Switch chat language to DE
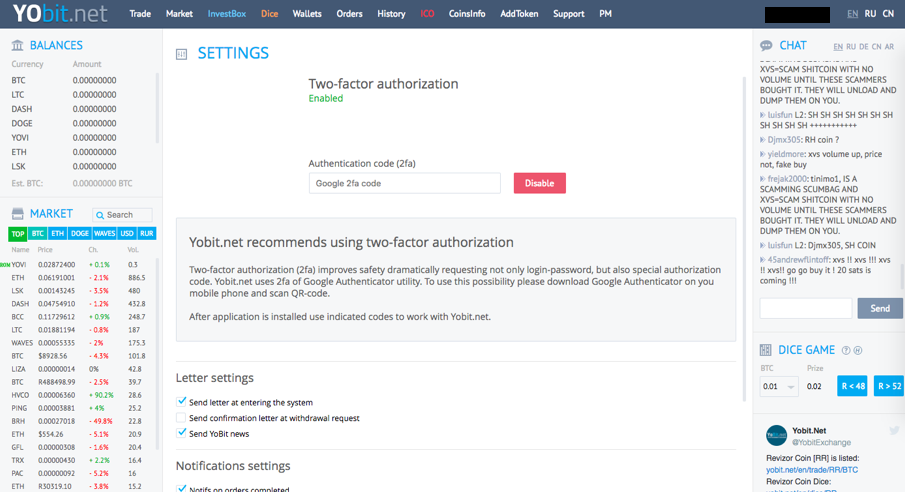Image resolution: width=905 pixels, height=492 pixels. click(863, 47)
